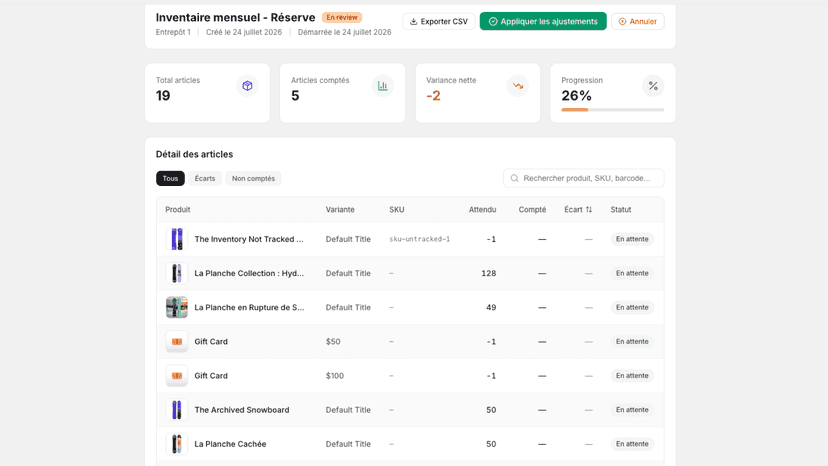
Task: Click the Articles comptés bar chart icon
Action: coord(382,86)
